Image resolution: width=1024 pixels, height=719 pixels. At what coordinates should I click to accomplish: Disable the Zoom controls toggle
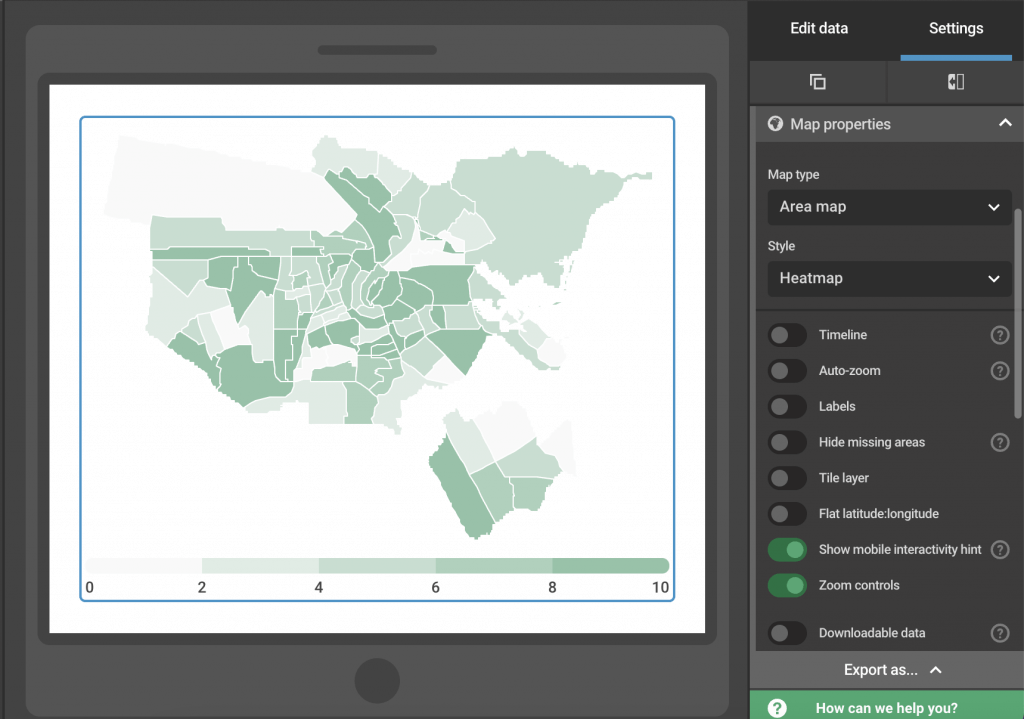[787, 585]
